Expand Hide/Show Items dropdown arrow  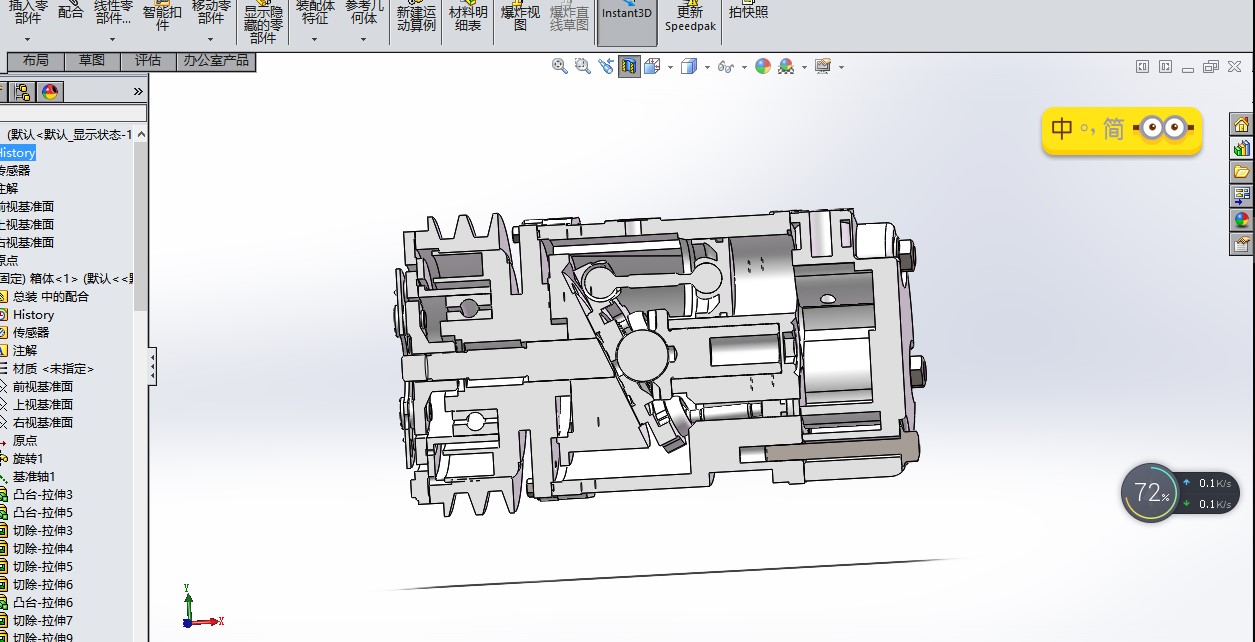(744, 68)
